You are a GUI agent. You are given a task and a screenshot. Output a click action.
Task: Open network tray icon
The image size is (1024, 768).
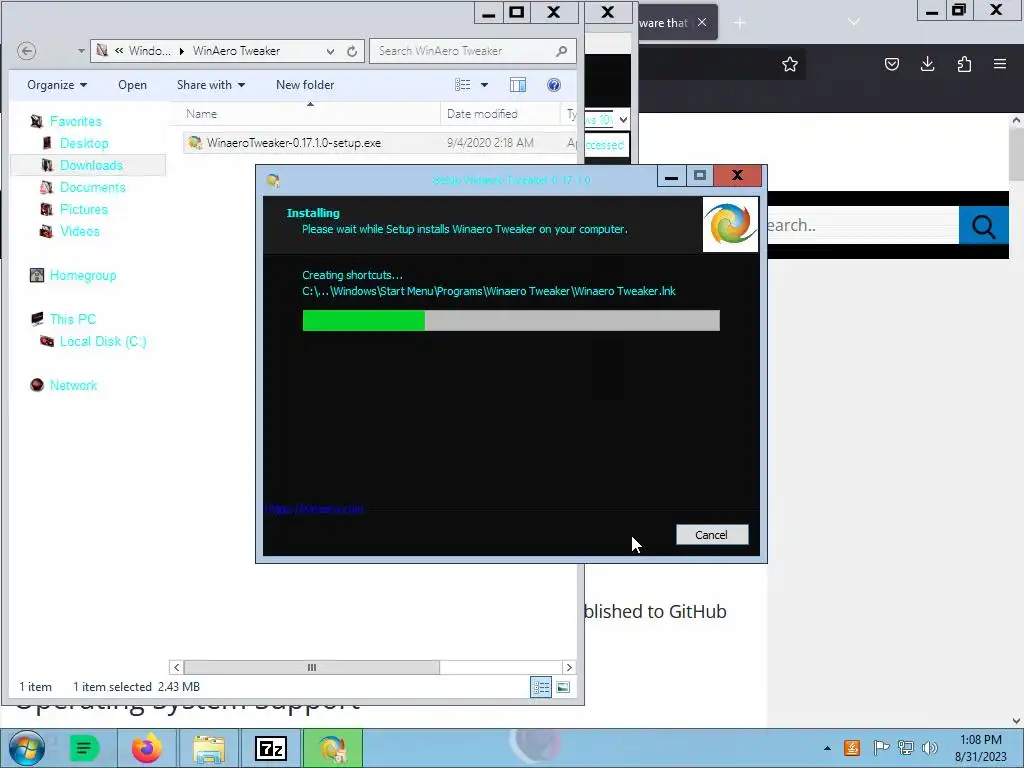tap(906, 748)
